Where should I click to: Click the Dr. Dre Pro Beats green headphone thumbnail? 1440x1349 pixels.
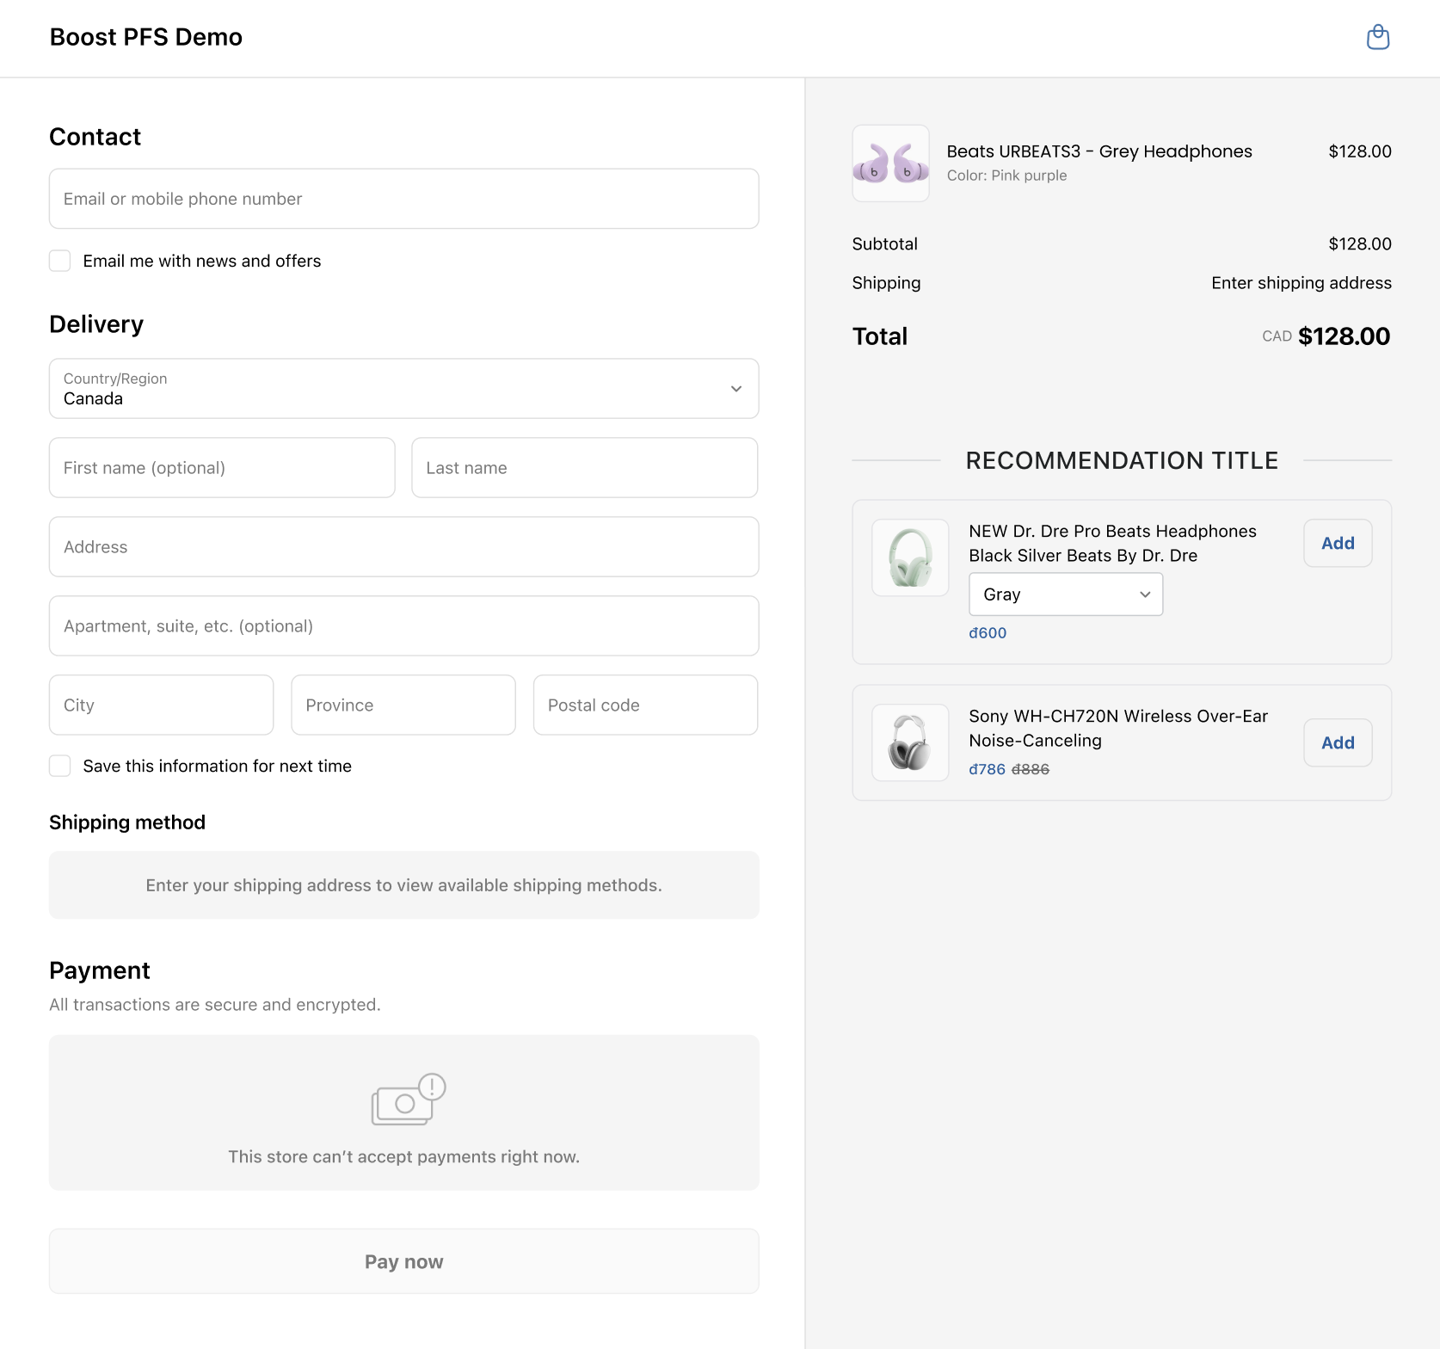(x=910, y=558)
